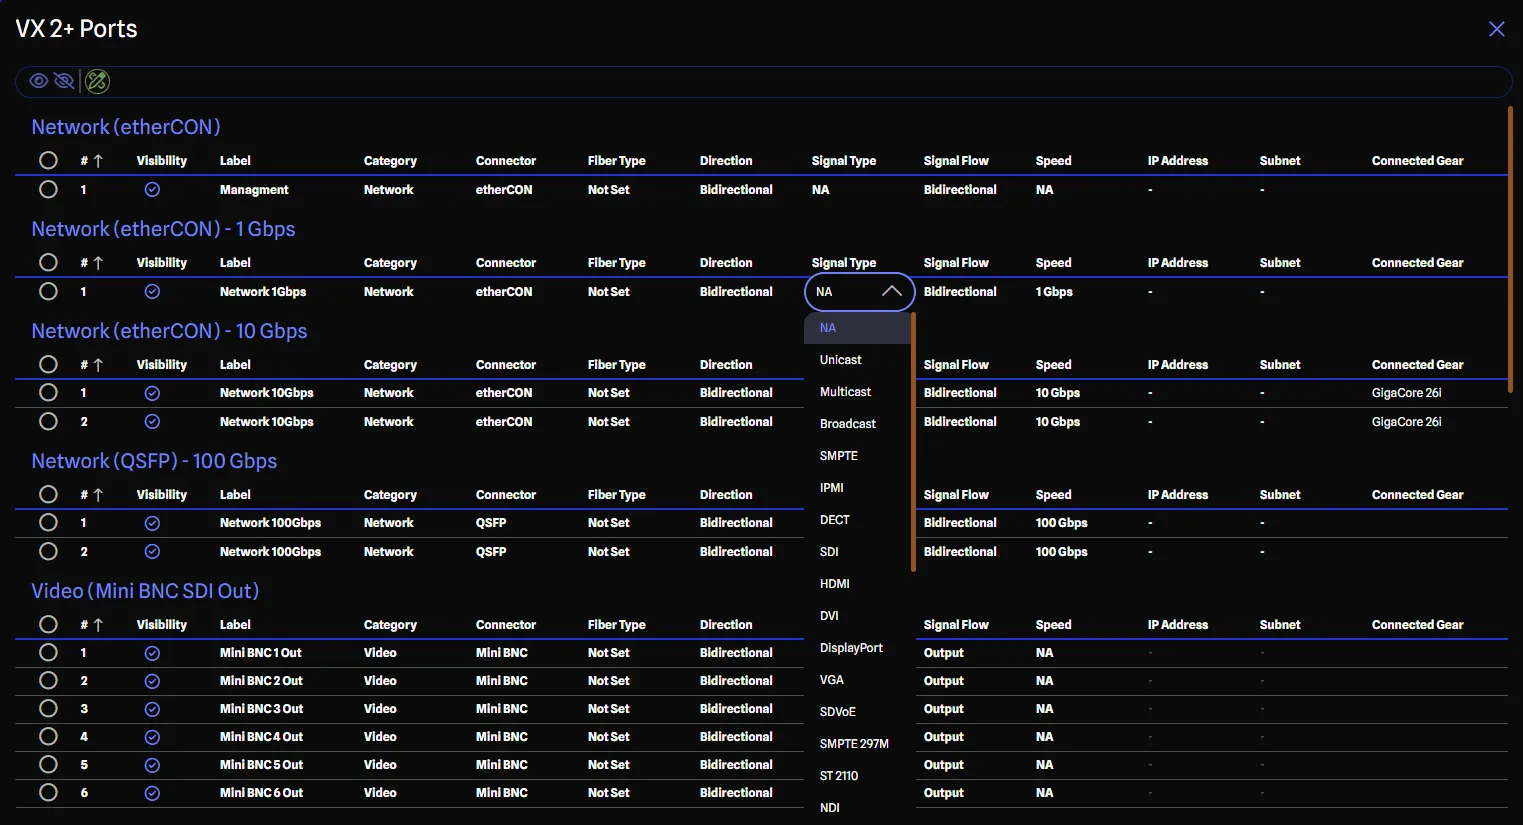The width and height of the screenshot is (1523, 825).
Task: Click Connected Gear header in 10 Gbps table
Action: pos(1417,364)
